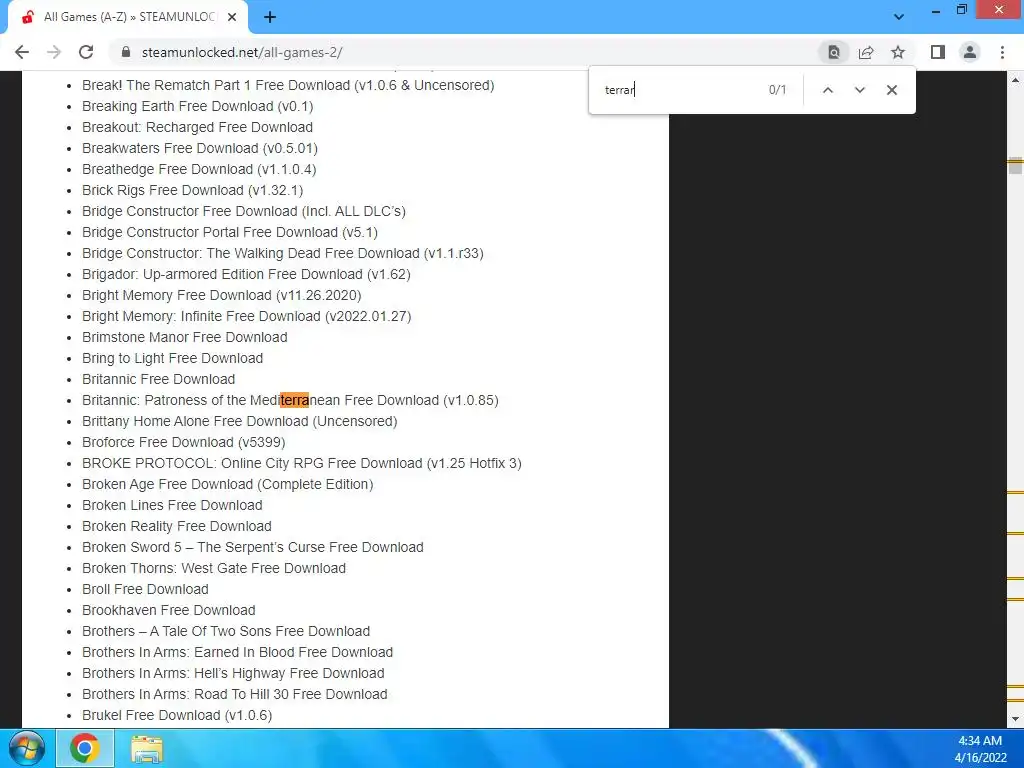Close the STEAMUNLOCKED tab

pos(232,17)
